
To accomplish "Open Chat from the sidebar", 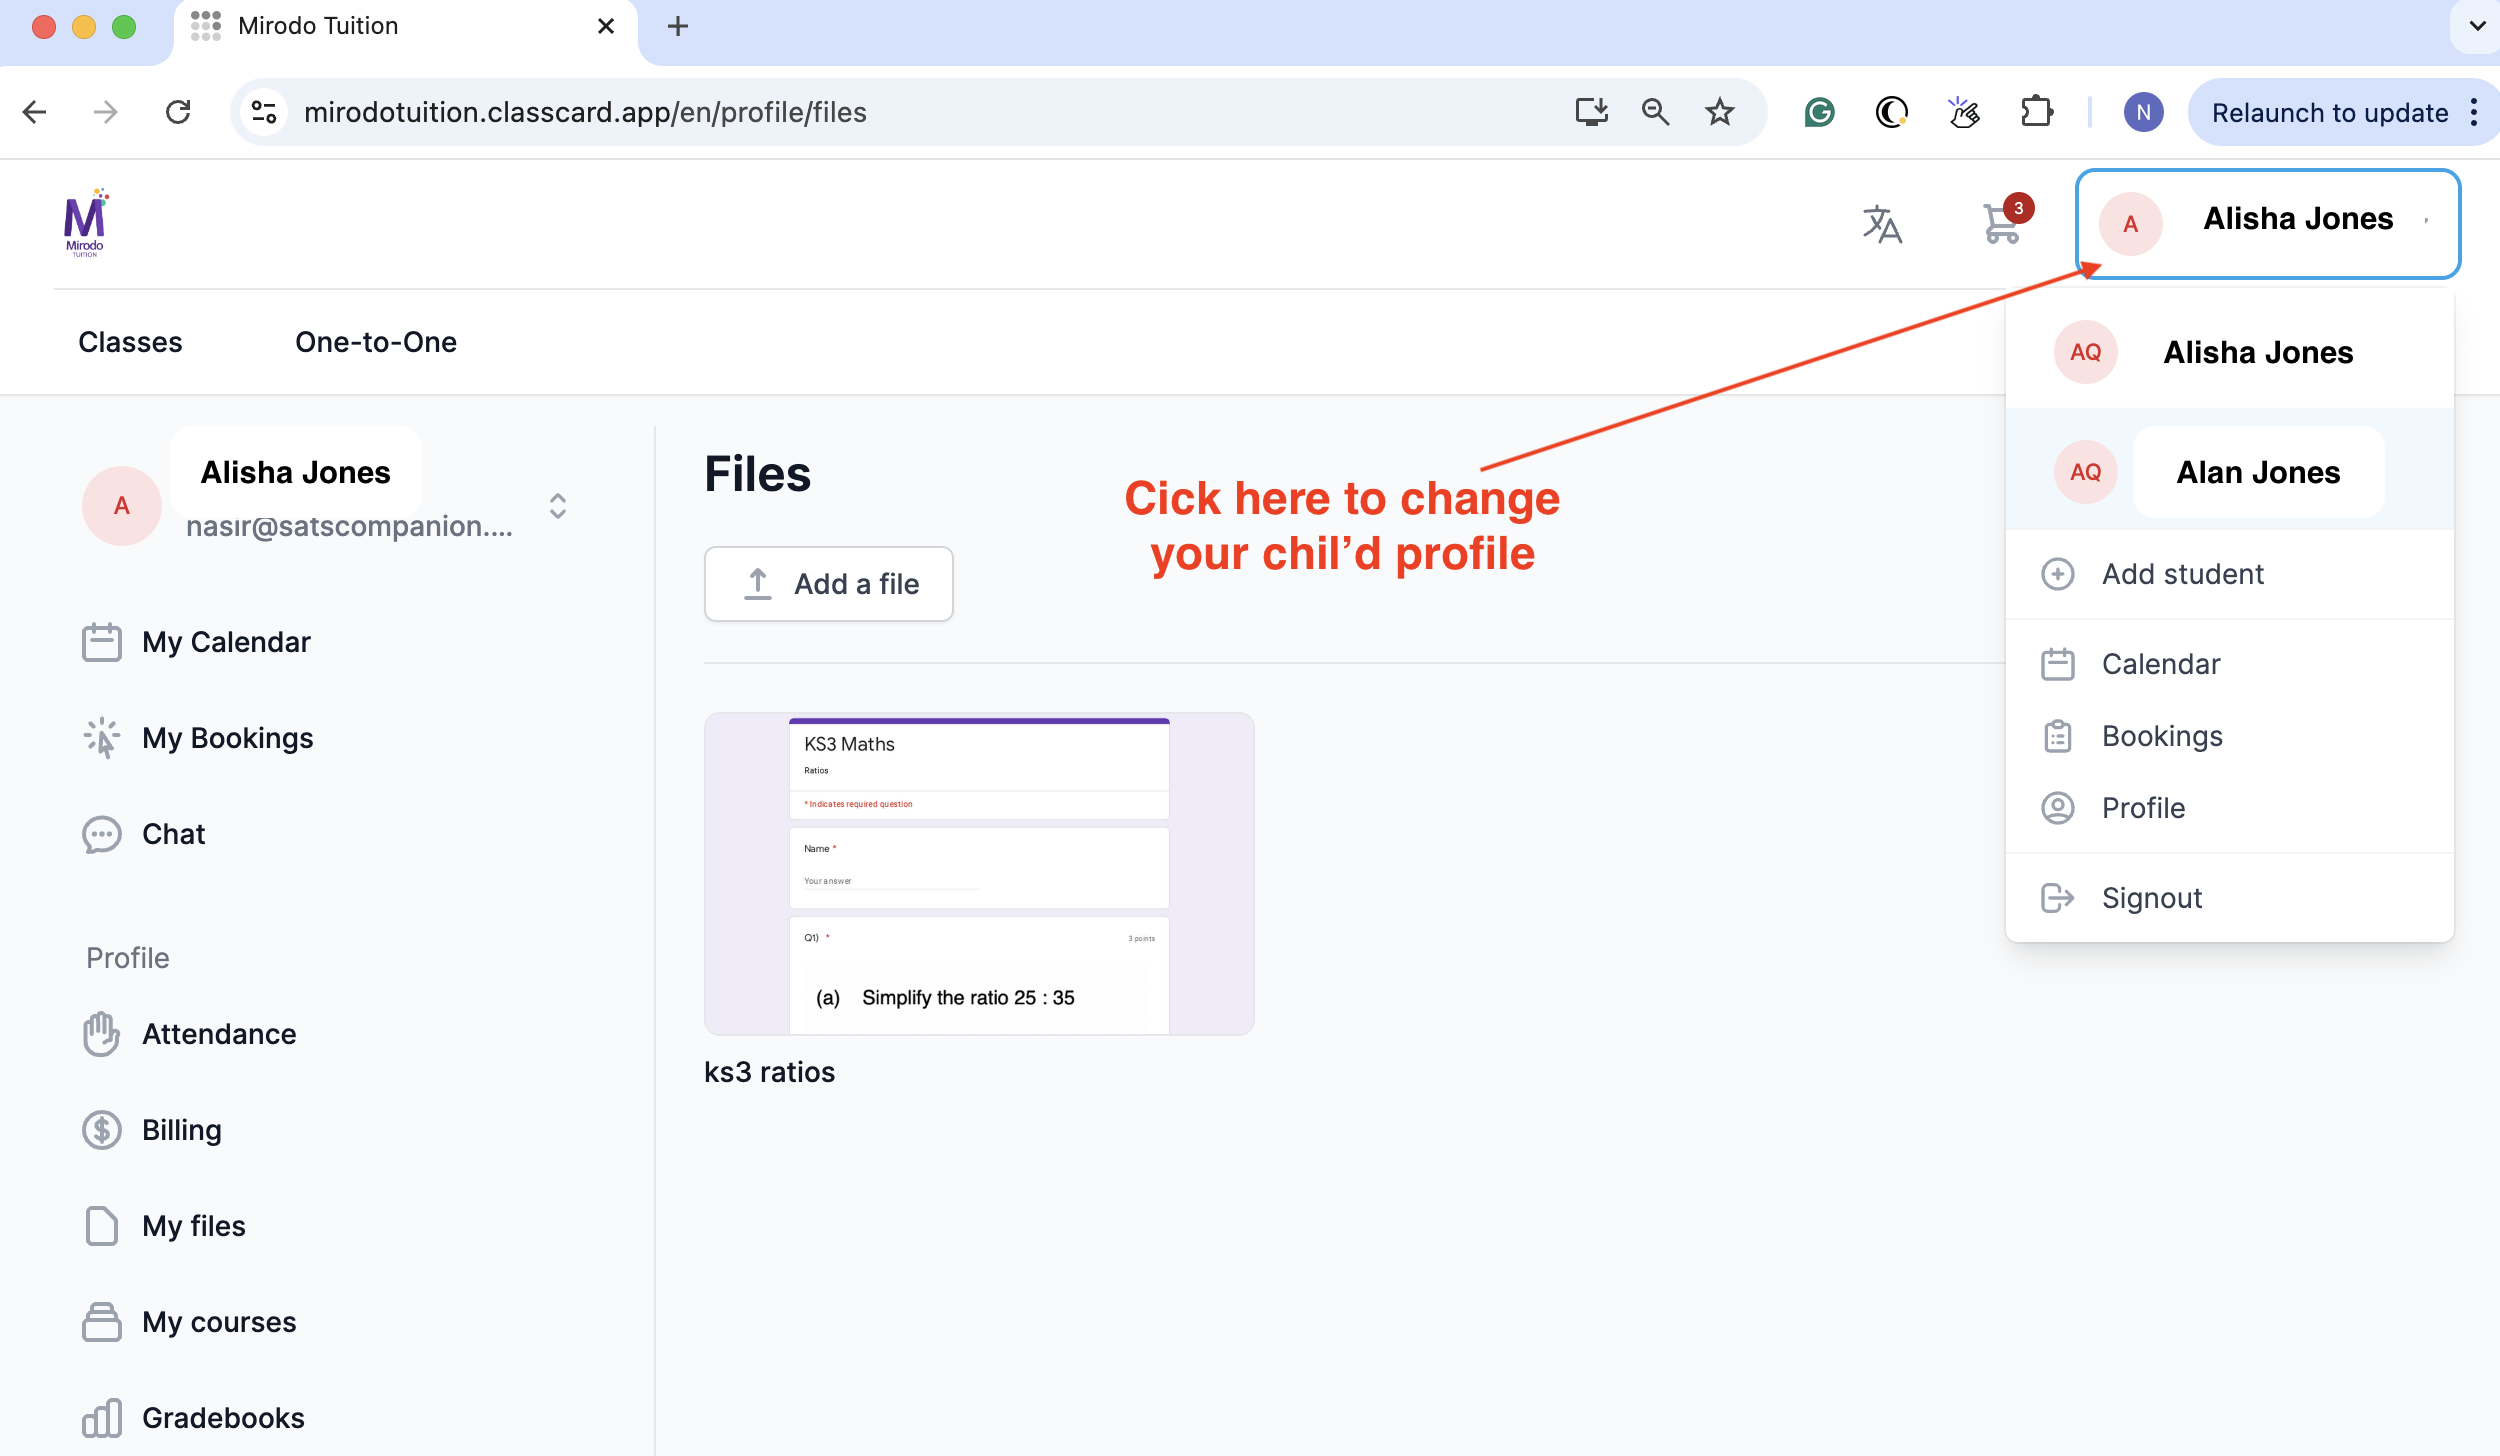I will point(173,834).
